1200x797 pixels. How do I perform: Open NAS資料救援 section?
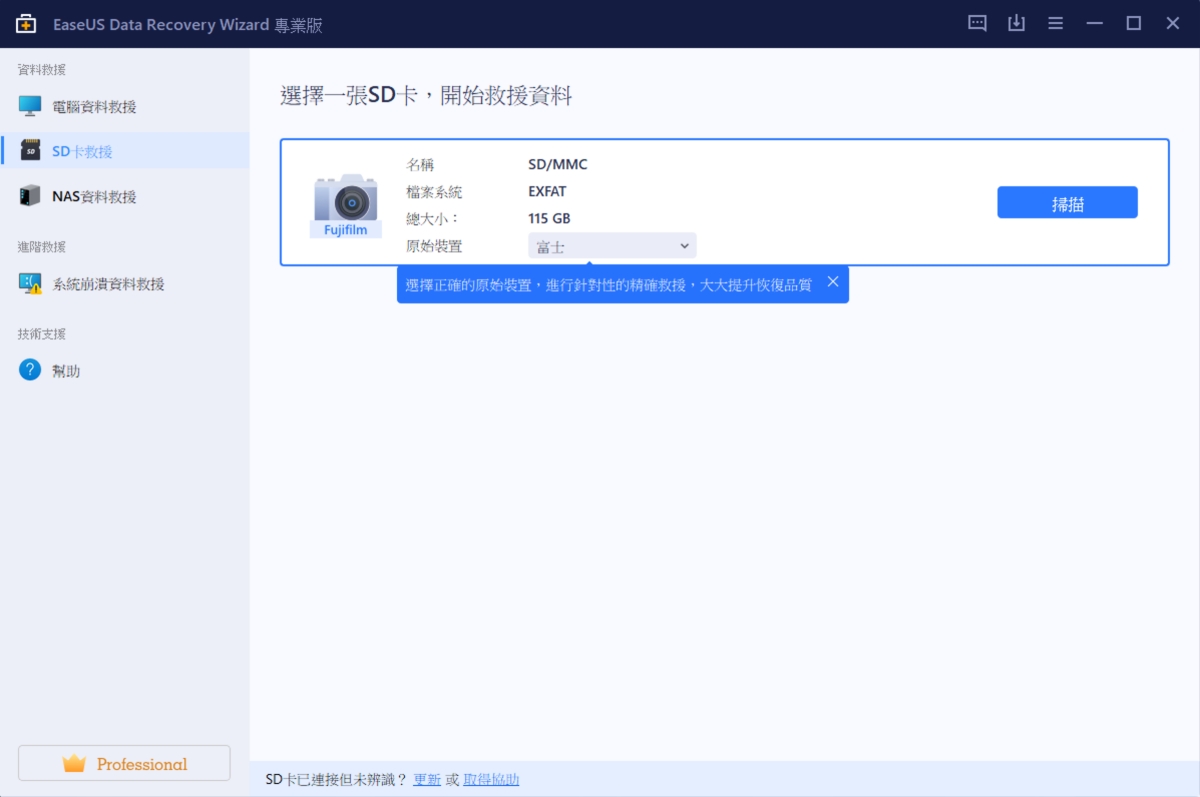125,196
